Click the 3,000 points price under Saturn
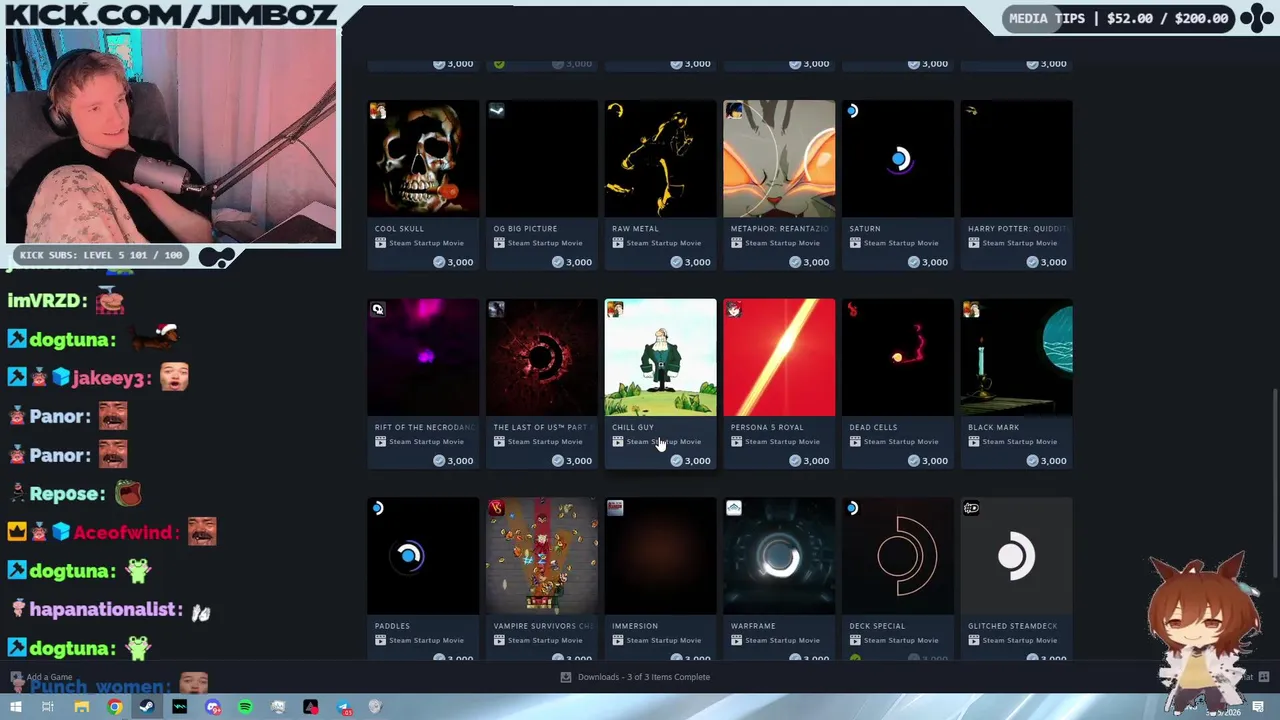 [x=927, y=262]
